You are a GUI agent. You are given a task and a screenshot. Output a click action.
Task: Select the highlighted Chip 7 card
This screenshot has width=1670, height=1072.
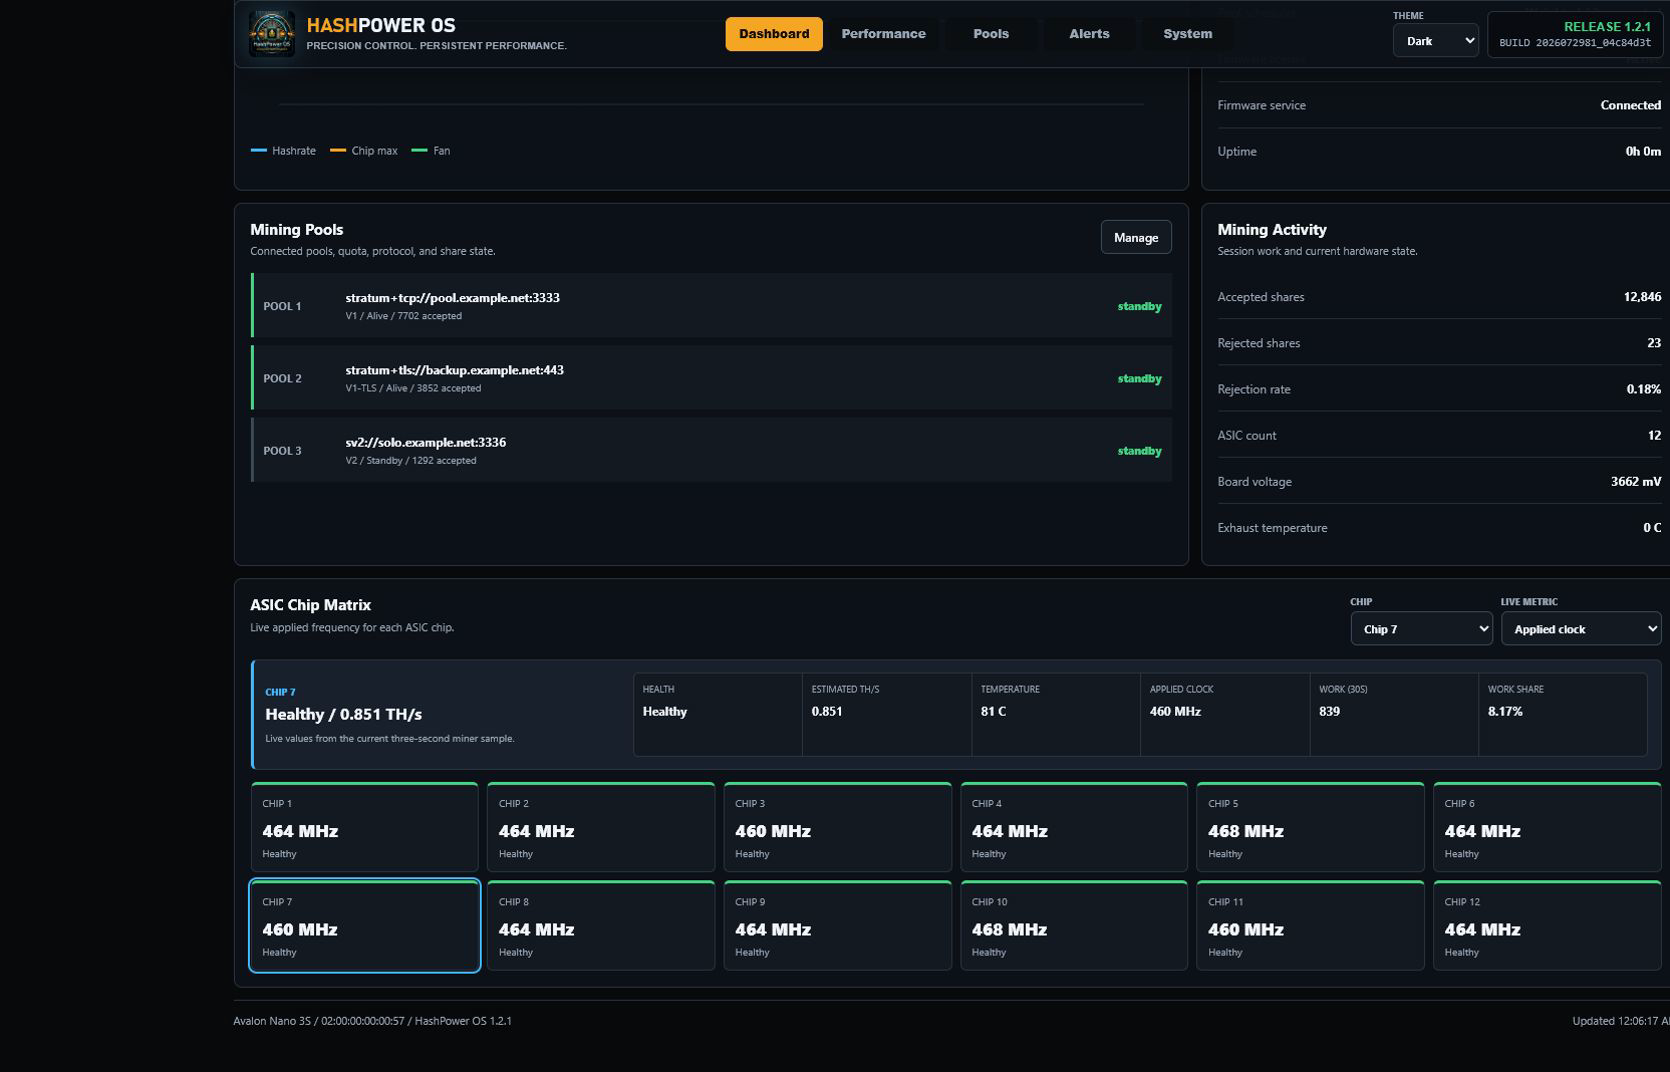coord(364,925)
